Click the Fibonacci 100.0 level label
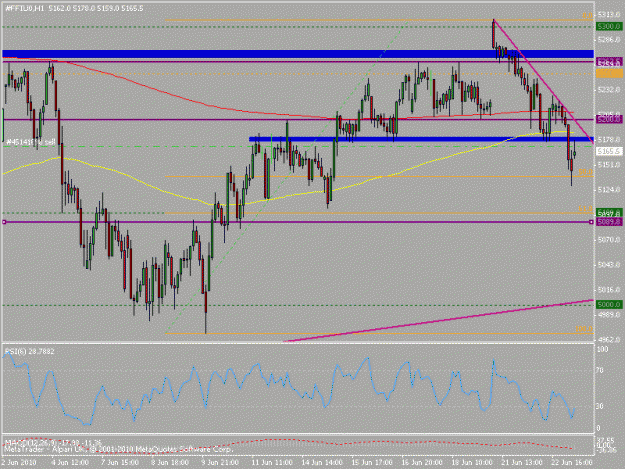The image size is (625, 469). pos(584,329)
